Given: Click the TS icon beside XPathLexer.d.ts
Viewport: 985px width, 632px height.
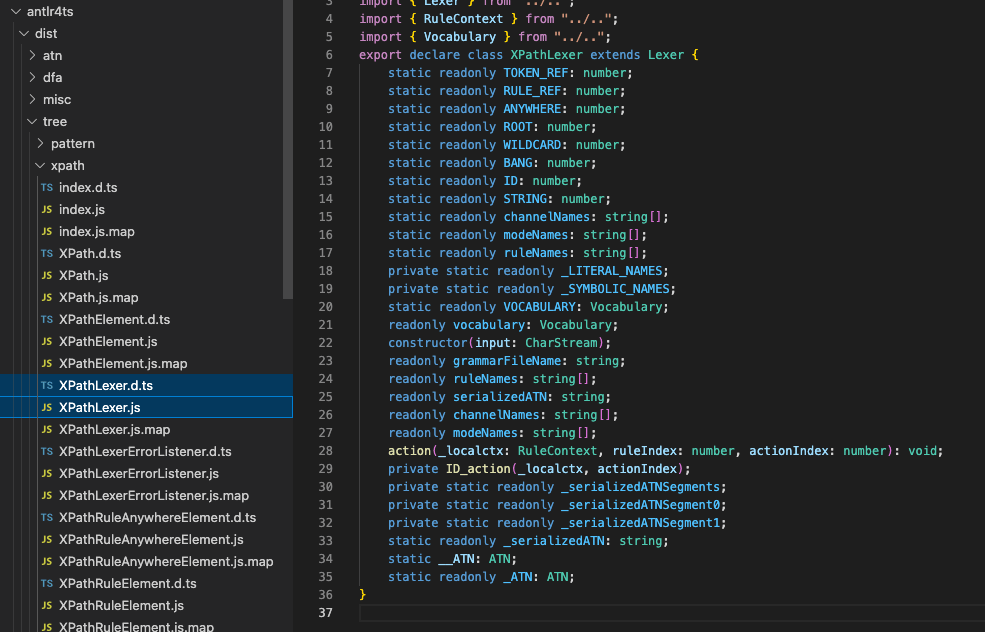Looking at the screenshot, I should (46, 385).
